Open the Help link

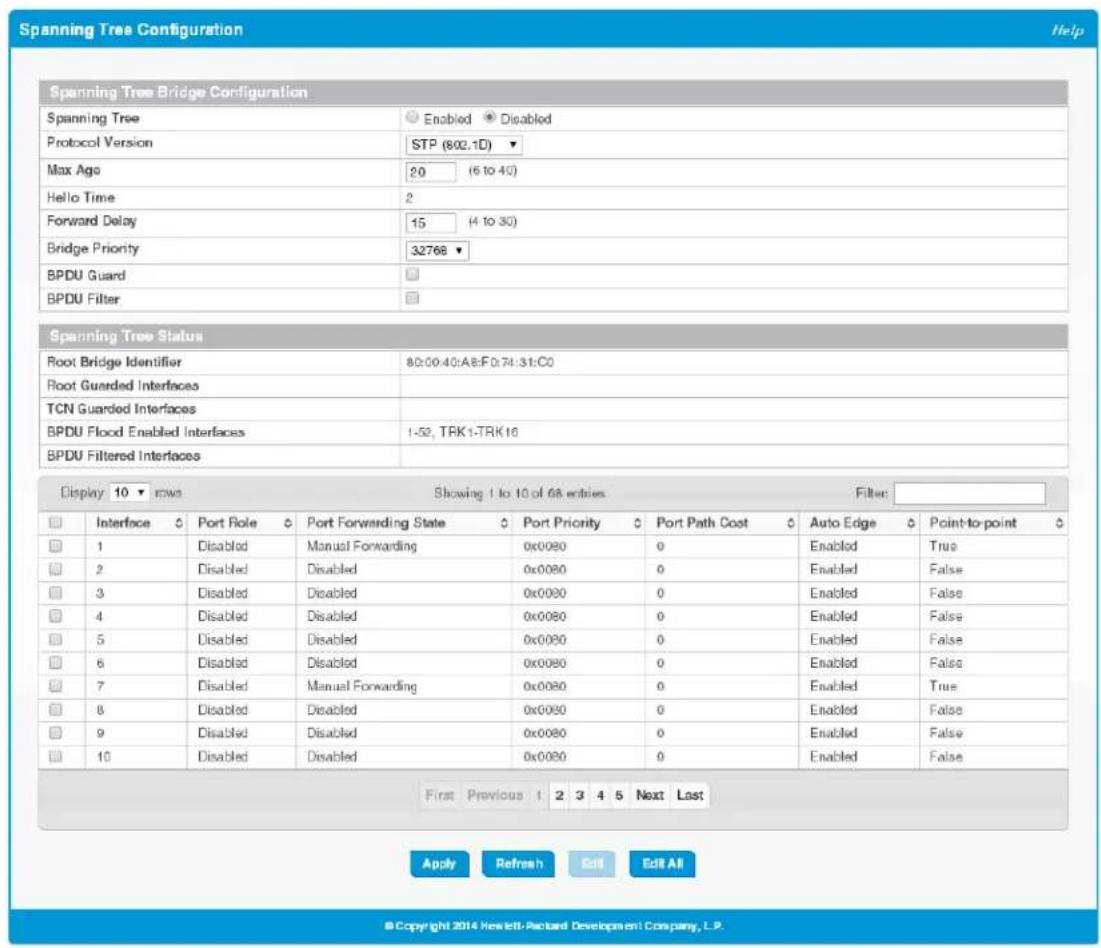coord(1067,30)
